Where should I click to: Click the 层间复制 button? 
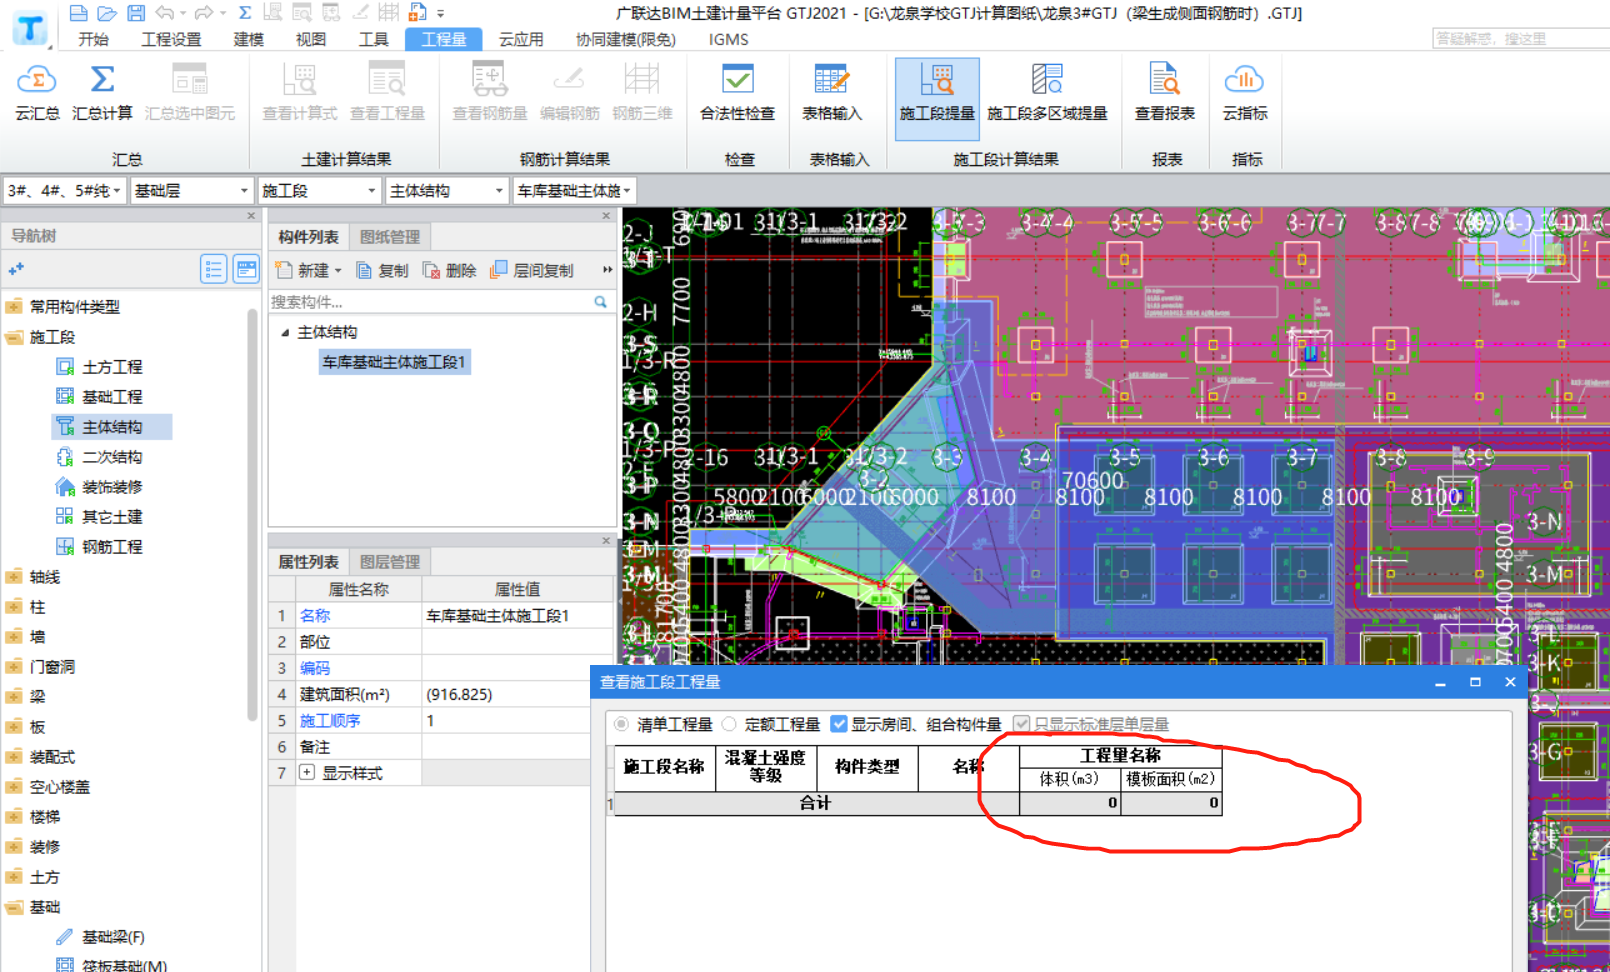click(x=532, y=270)
